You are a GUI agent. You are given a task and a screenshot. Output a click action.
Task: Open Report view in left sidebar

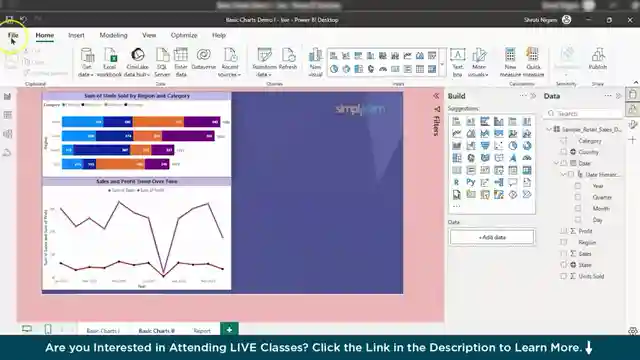coord(7,96)
